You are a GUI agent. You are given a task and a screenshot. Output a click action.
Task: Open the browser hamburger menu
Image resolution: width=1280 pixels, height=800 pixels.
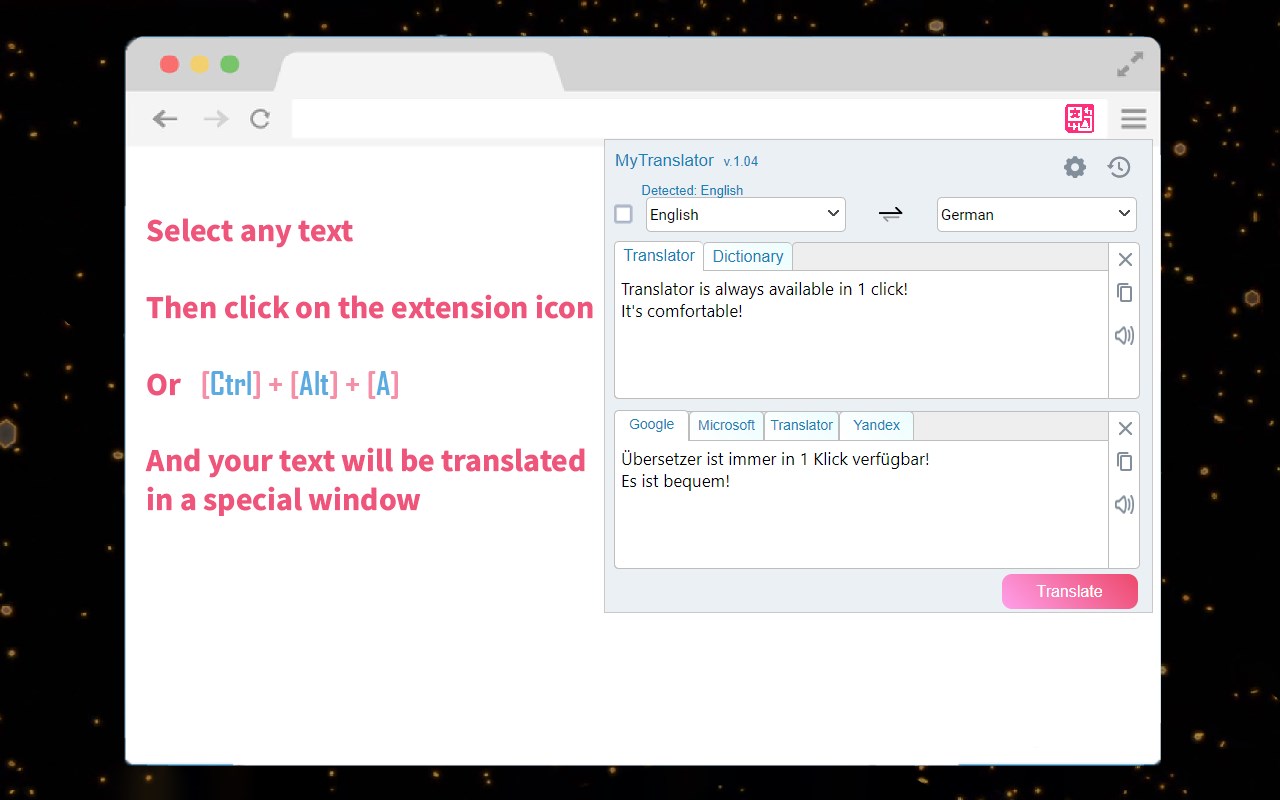[x=1133, y=119]
